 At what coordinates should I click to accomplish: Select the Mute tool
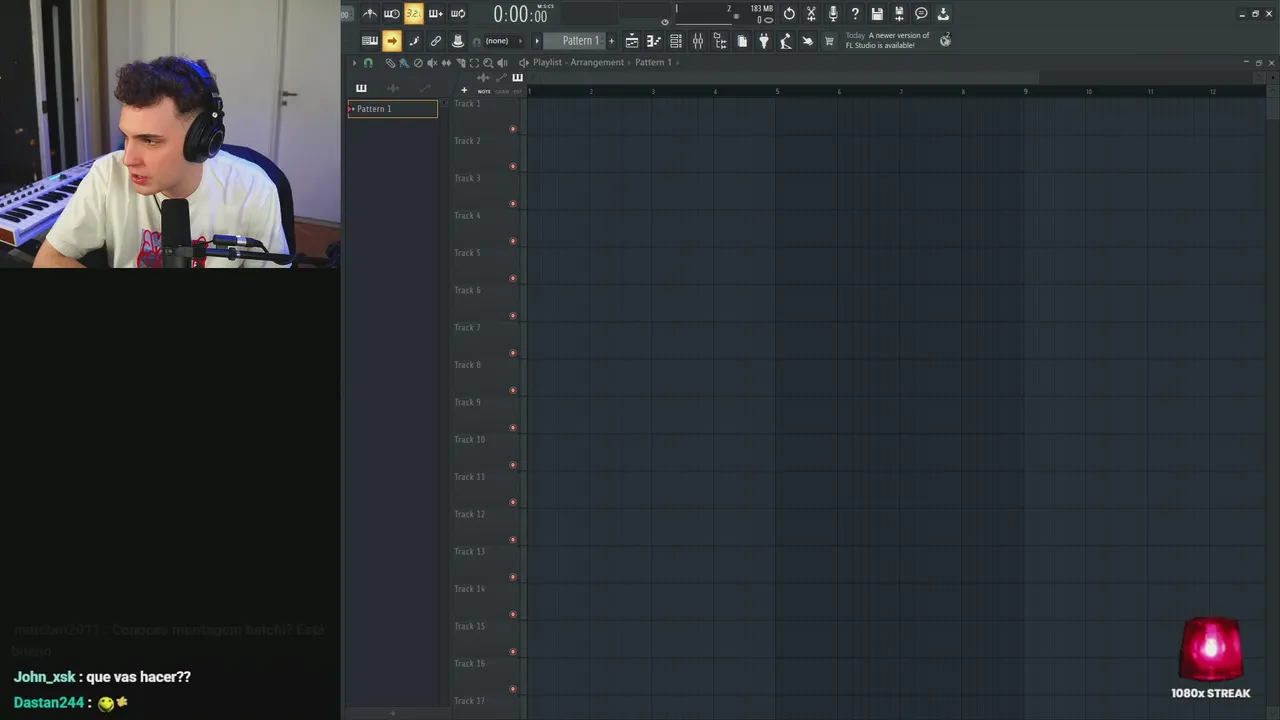point(432,63)
